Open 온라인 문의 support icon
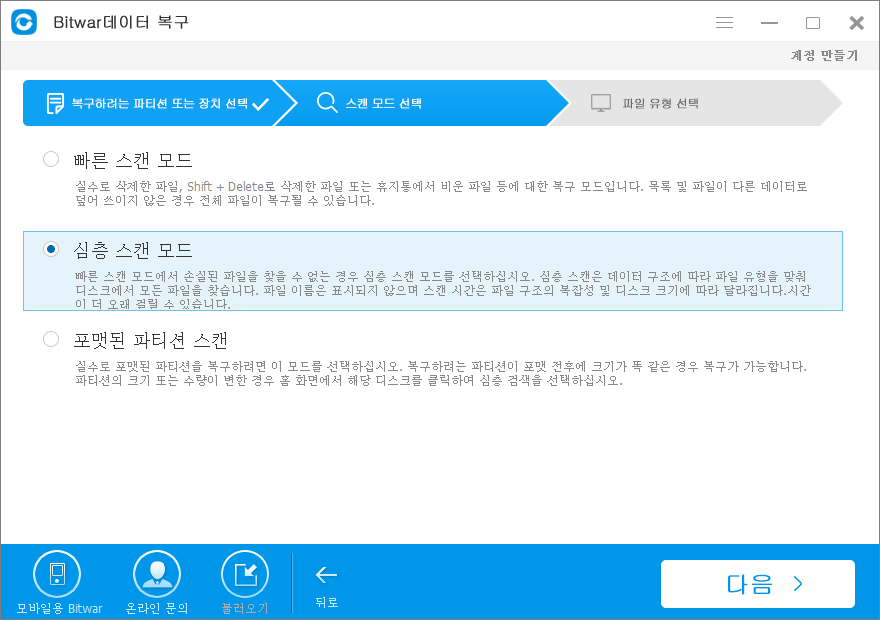Image resolution: width=880 pixels, height=620 pixels. pos(157,574)
